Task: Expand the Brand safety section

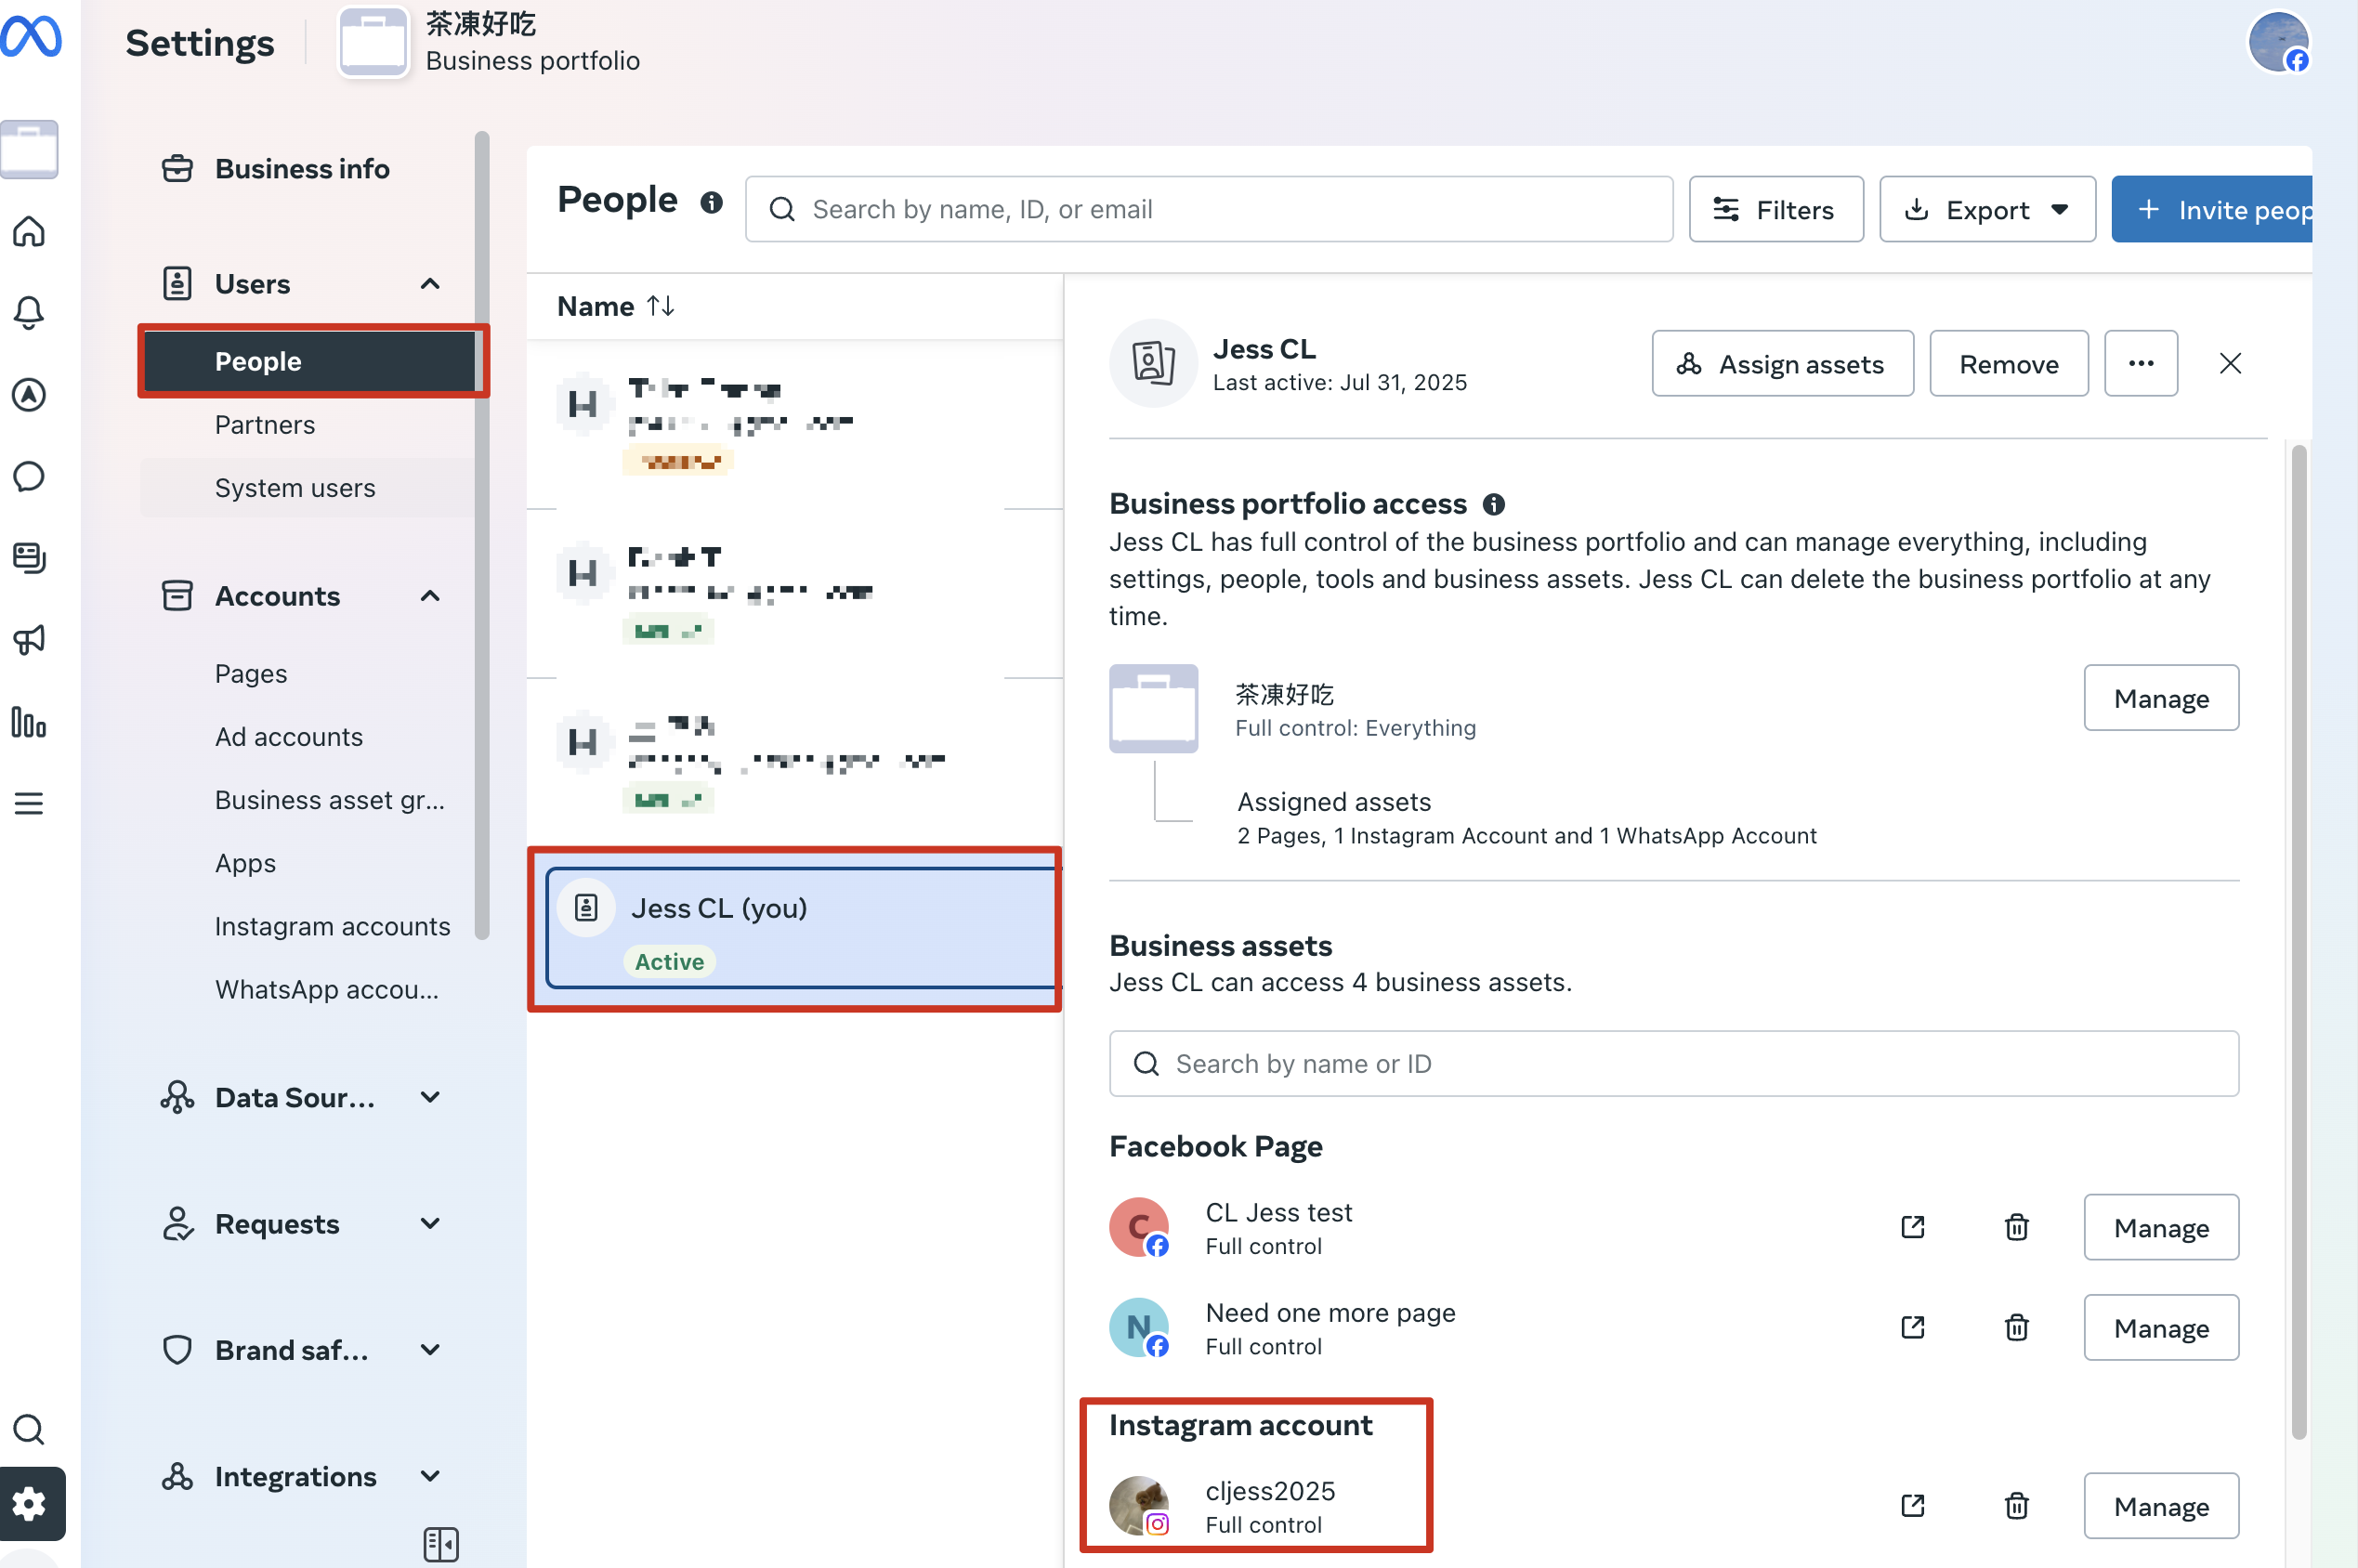Action: (x=430, y=1350)
